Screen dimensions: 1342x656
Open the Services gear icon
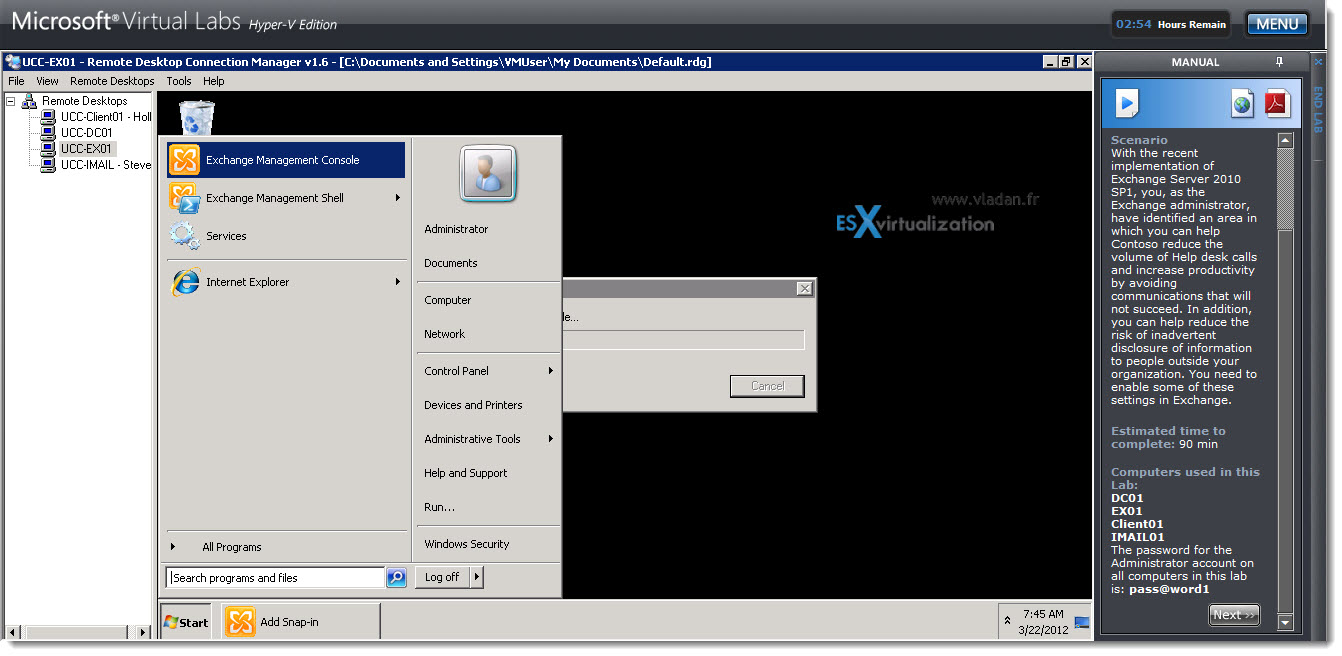tap(184, 236)
